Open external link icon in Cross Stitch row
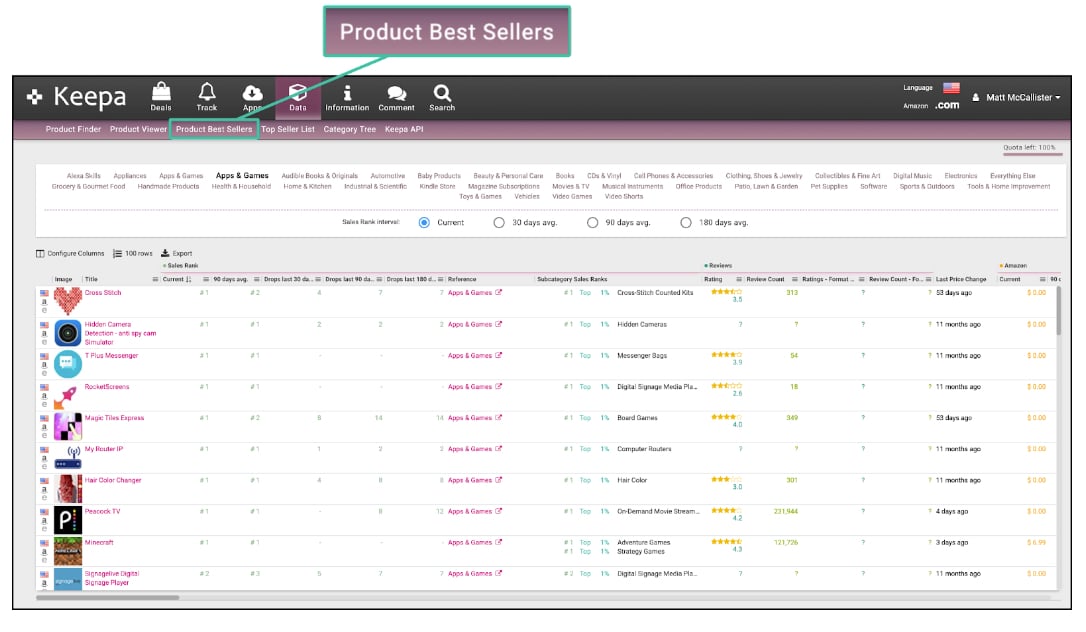Screen dimensions: 1086x632 click(498, 293)
